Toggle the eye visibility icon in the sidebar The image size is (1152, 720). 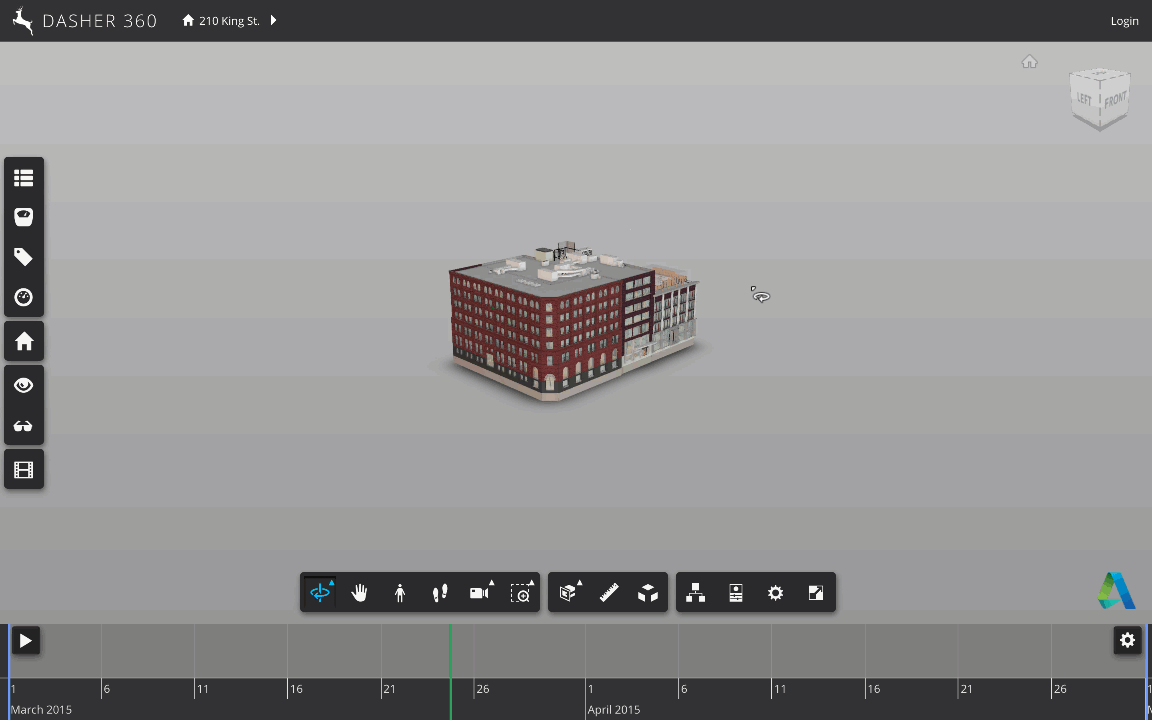[22, 385]
